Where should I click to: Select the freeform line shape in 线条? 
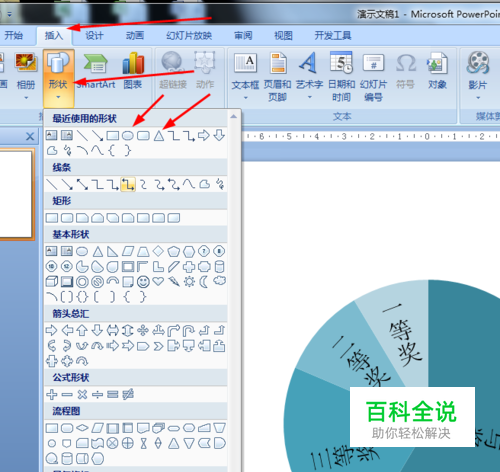tap(204, 184)
